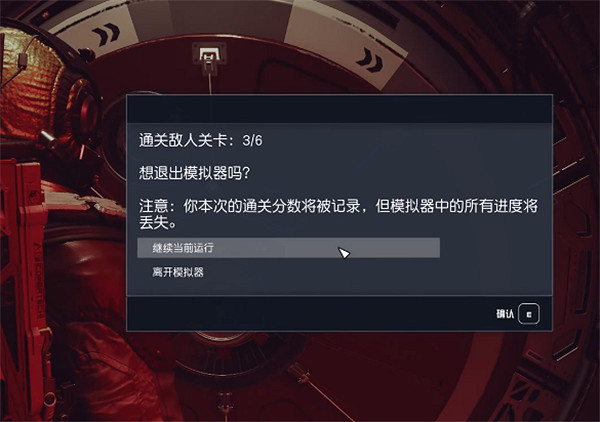Select the 继续当前运行 option

289,248
